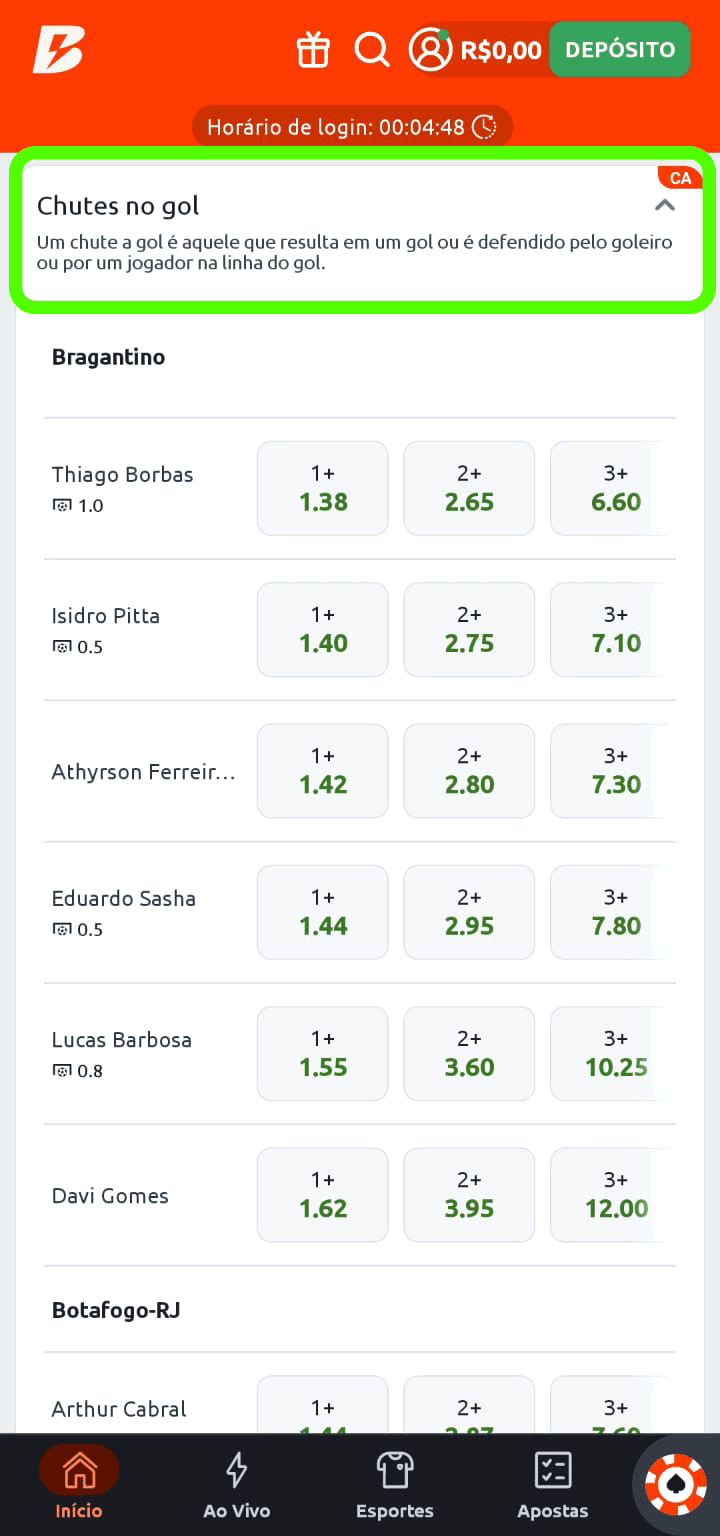Select Lucas Barbosa 2+ at 3.60

coord(469,1053)
